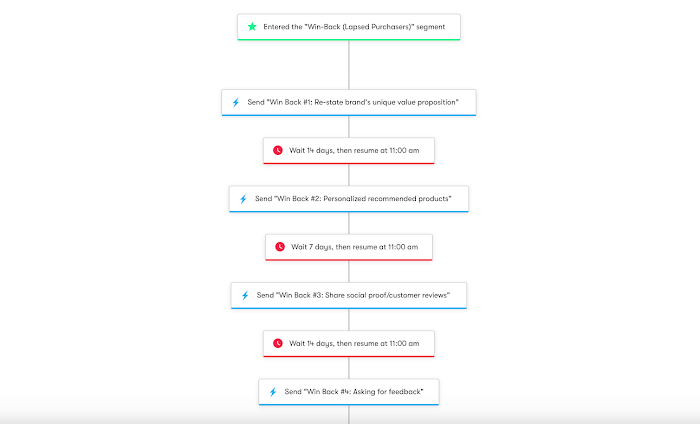This screenshot has height=424, width=700.
Task: Click the lightning icon on Win Back #1 step
Action: click(x=236, y=102)
